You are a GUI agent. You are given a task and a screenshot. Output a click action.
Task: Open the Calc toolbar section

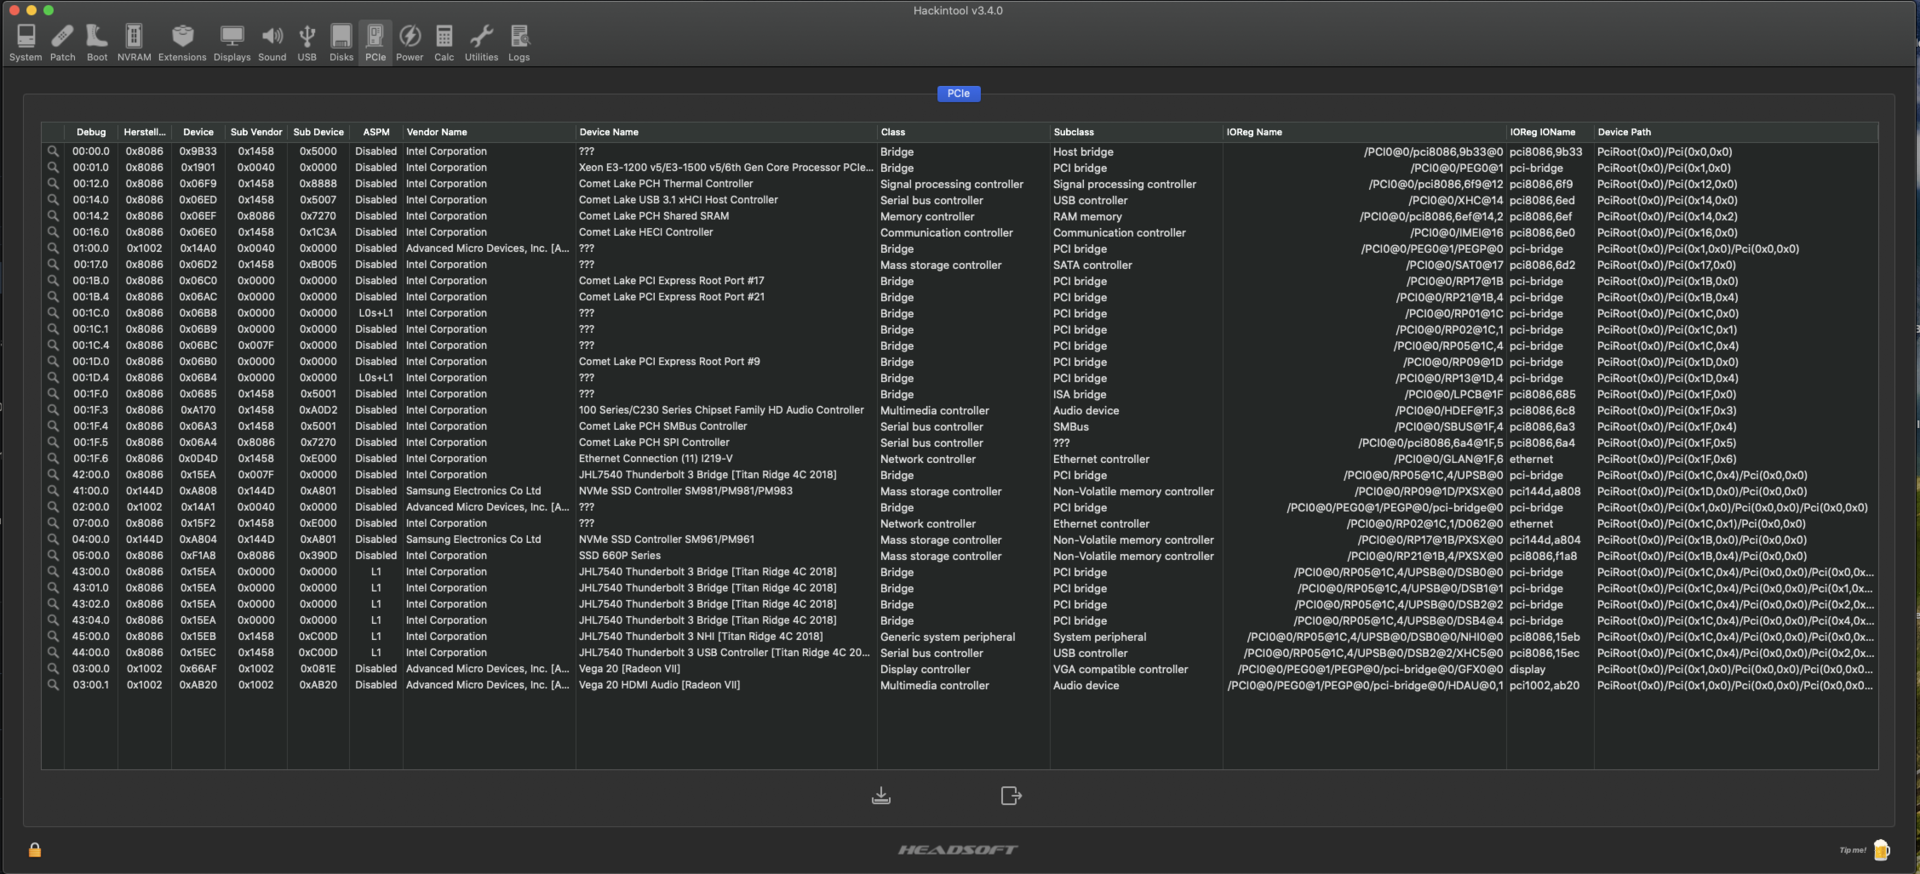[444, 43]
